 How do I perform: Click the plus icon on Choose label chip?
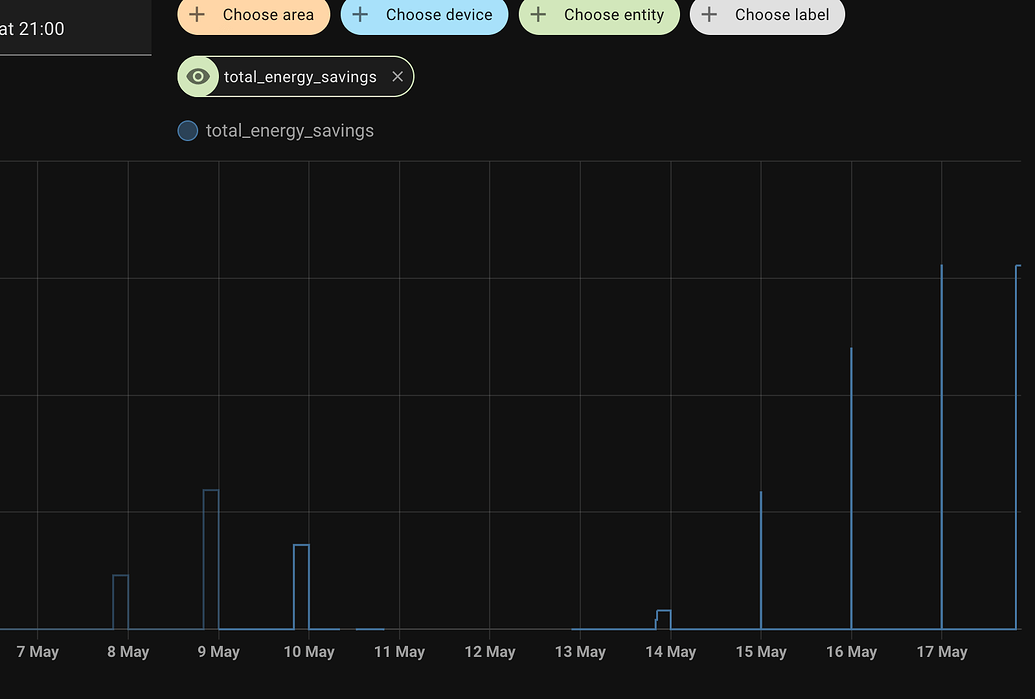(x=710, y=15)
